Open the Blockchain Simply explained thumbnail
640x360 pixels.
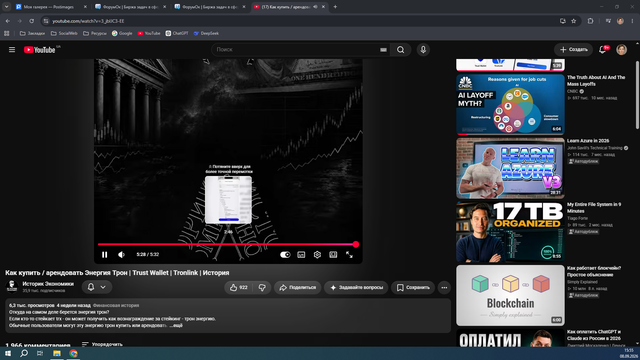510,295
